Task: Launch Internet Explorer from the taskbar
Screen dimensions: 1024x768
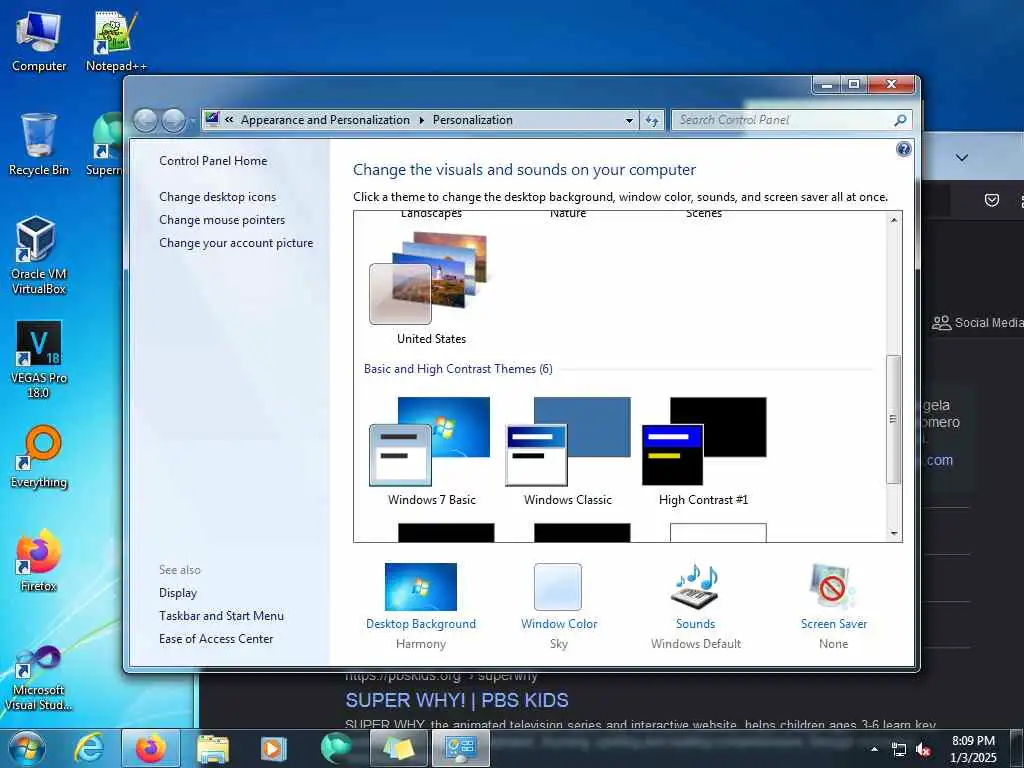Action: 88,748
